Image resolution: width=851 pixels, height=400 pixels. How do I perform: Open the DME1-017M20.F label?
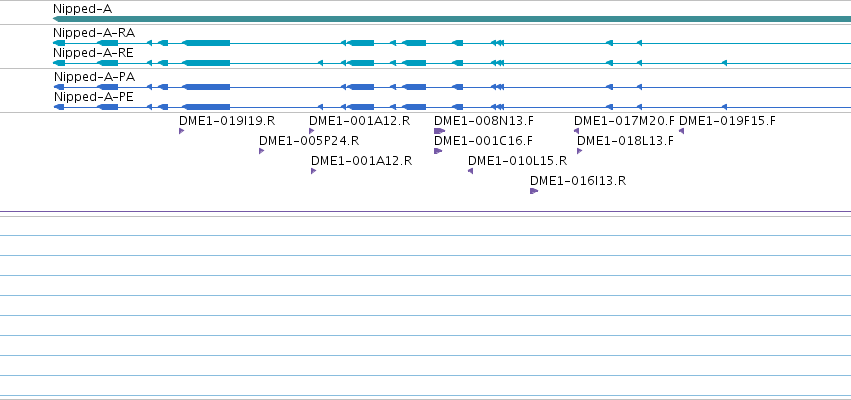[624, 120]
